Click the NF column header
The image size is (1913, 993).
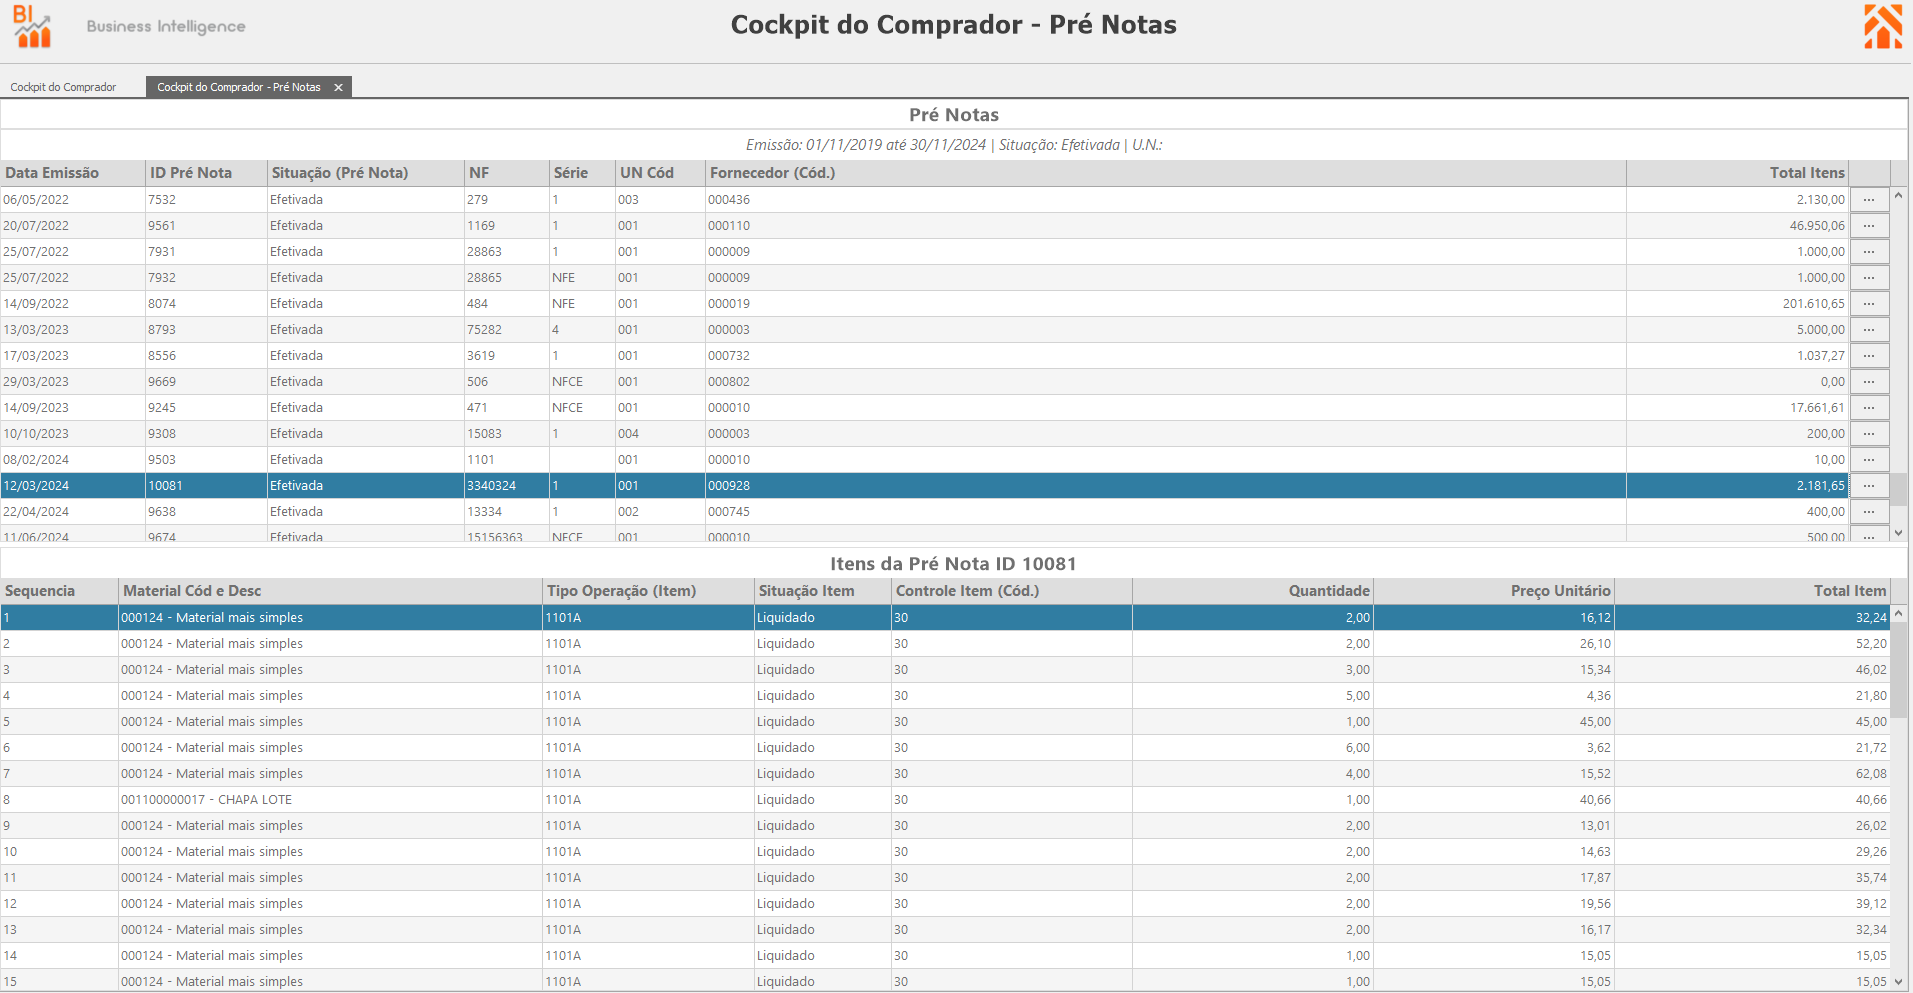(x=507, y=173)
